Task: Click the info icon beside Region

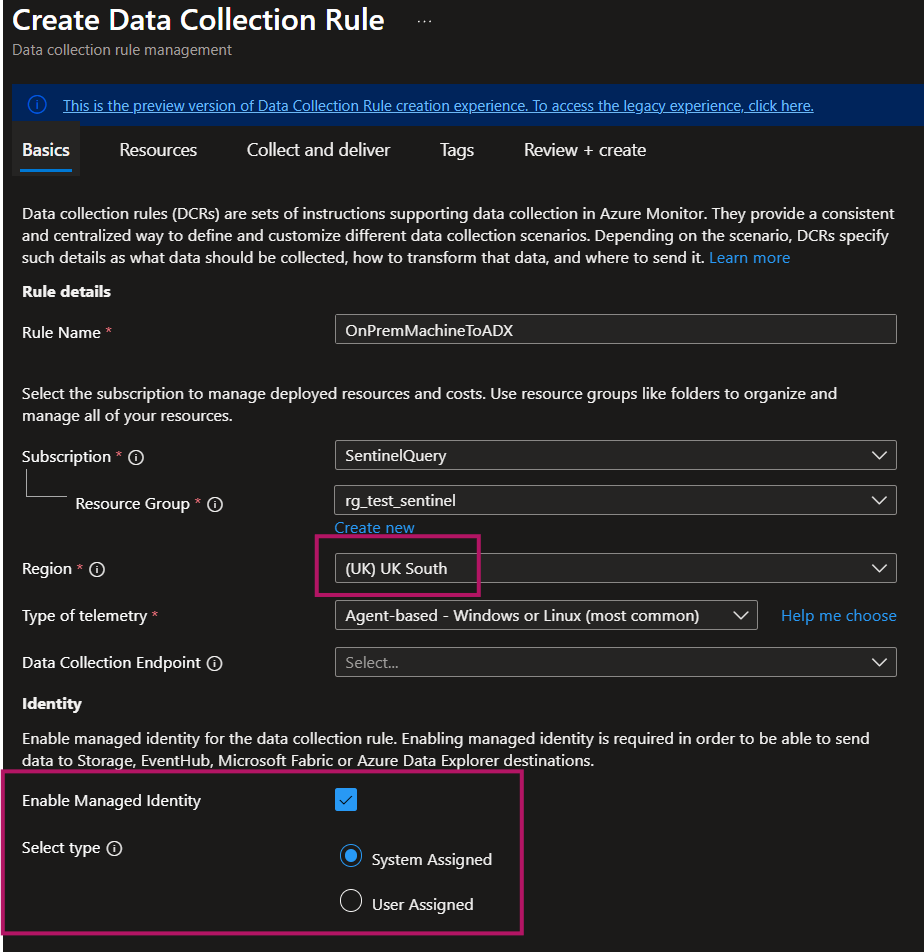Action: (97, 569)
